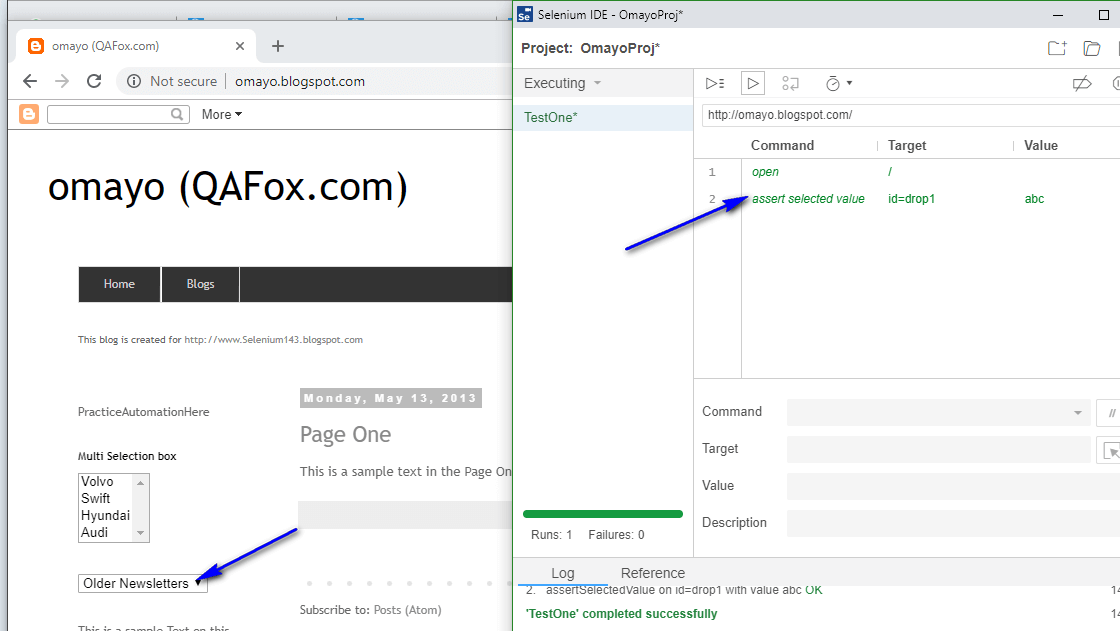Click the omayo (QAFox.com) blog heading
Image resolution: width=1120 pixels, height=631 pixels.
(228, 188)
